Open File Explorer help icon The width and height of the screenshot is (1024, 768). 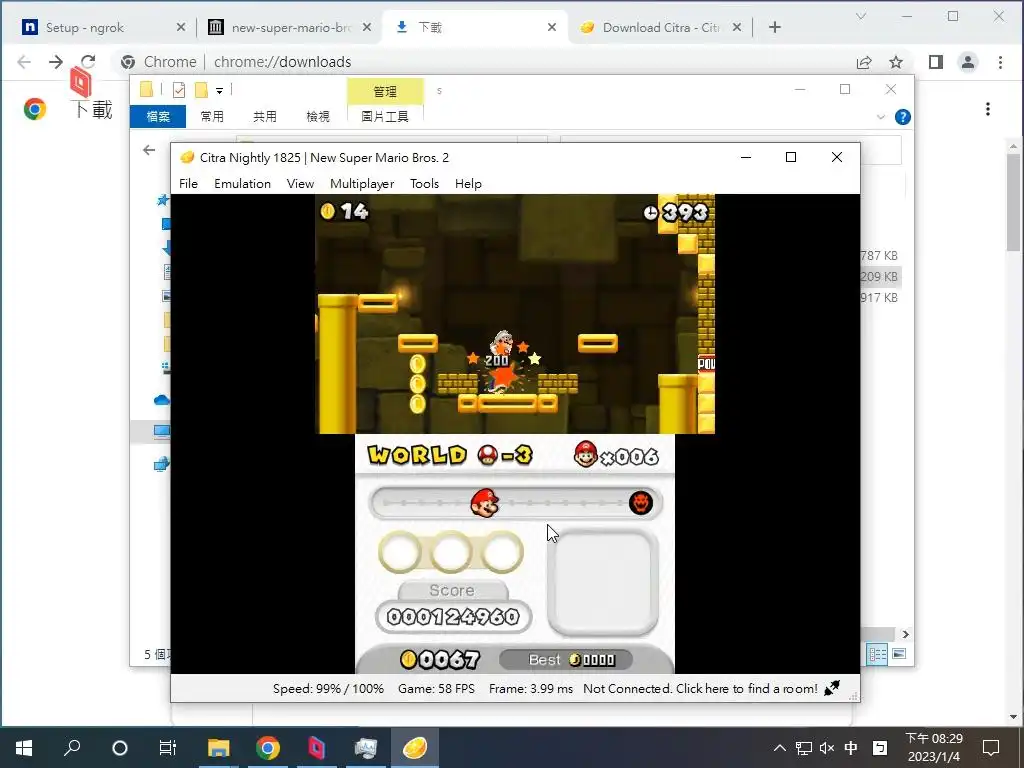click(903, 117)
